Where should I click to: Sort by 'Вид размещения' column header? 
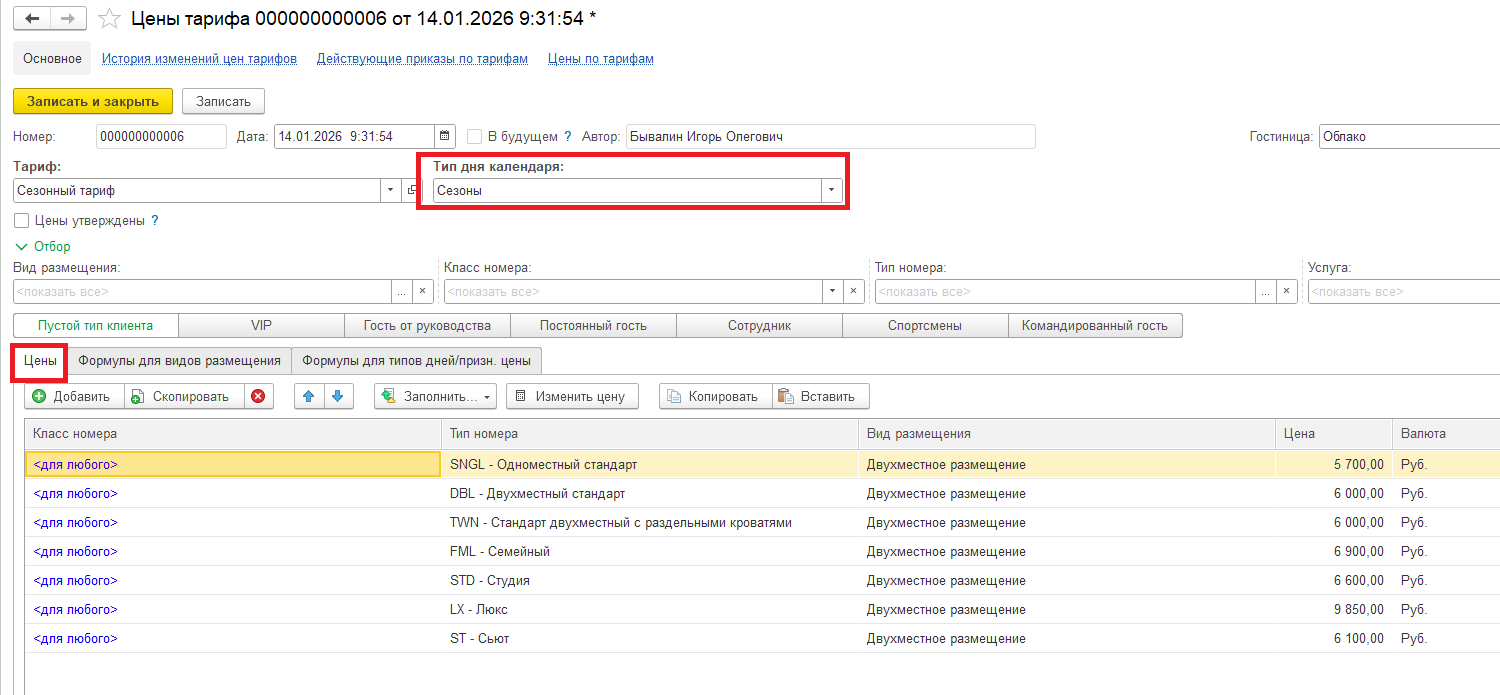(x=1067, y=434)
